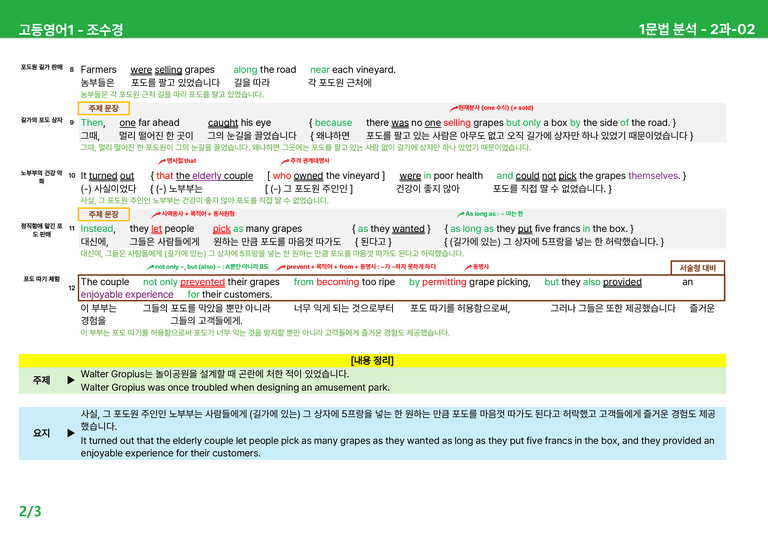This screenshot has height=543, width=768.
Task: Click the red word "pick" in sentence 11
Action: [221, 229]
